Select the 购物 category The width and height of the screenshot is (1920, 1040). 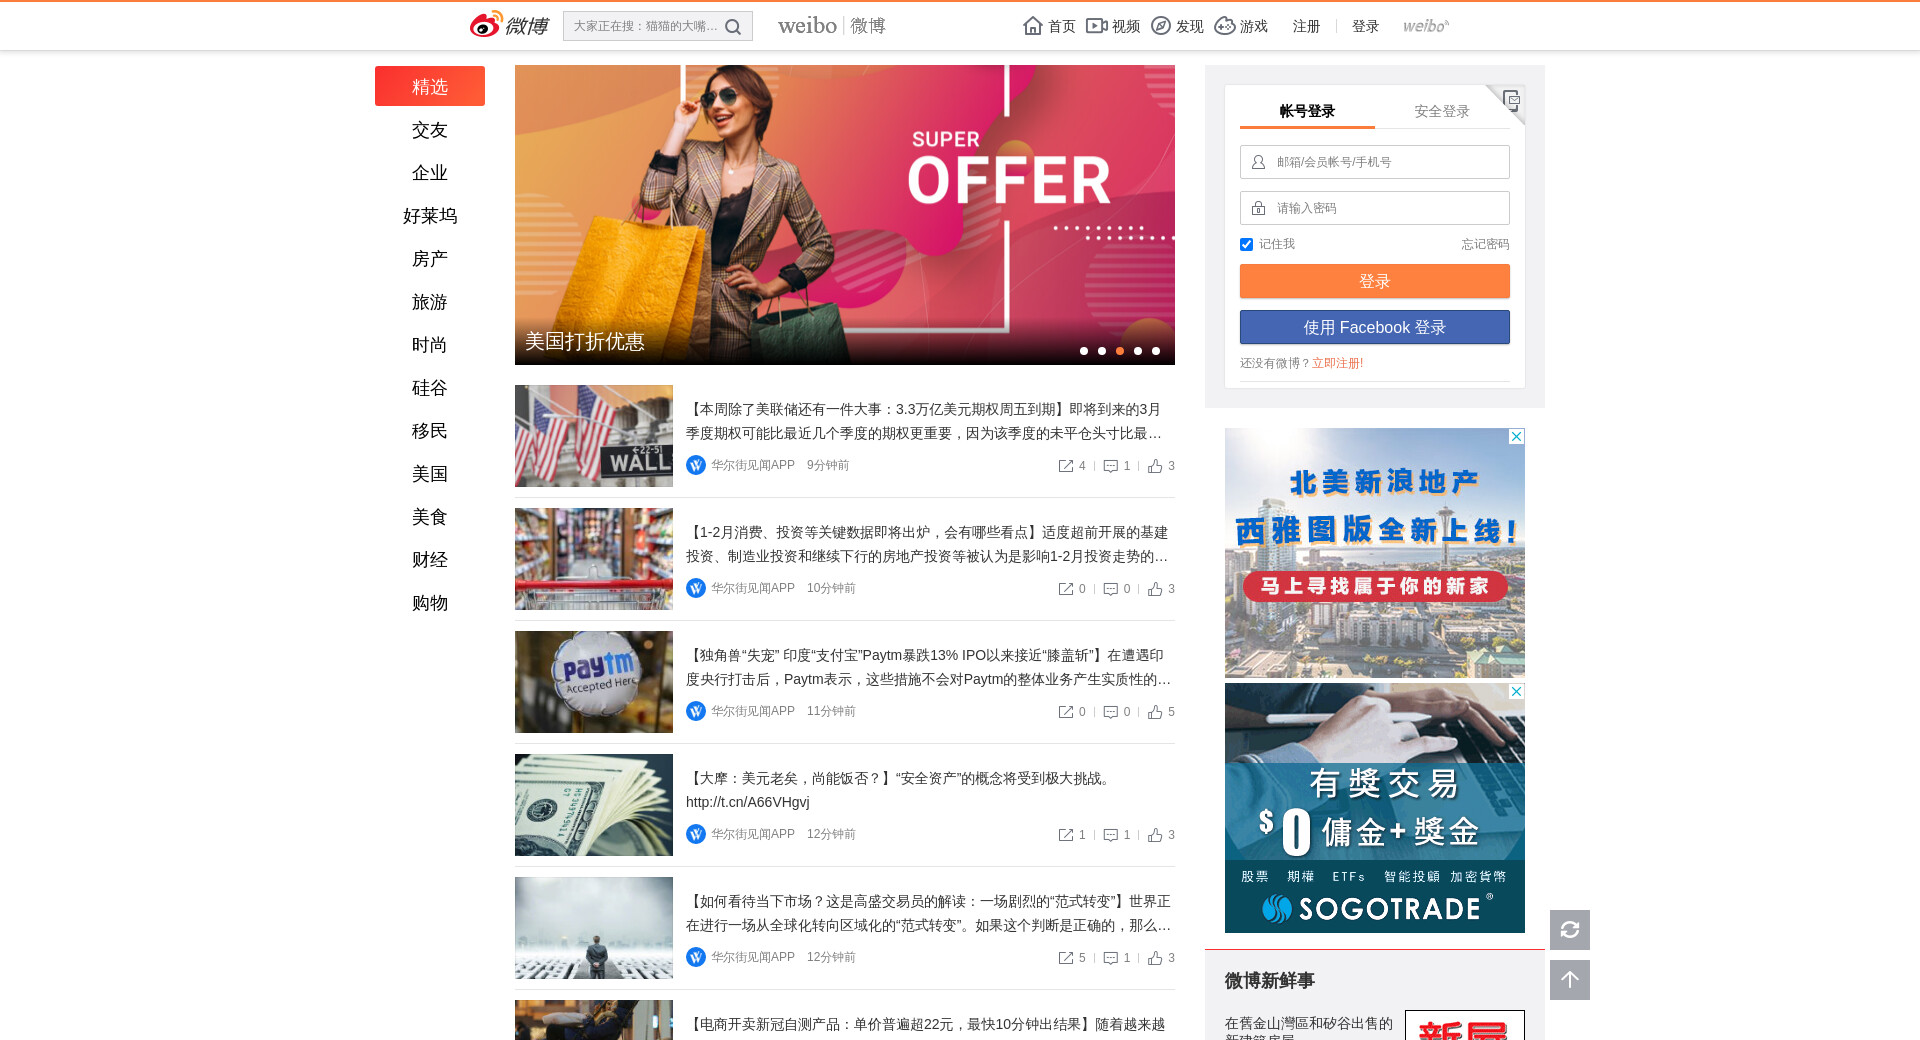point(430,603)
